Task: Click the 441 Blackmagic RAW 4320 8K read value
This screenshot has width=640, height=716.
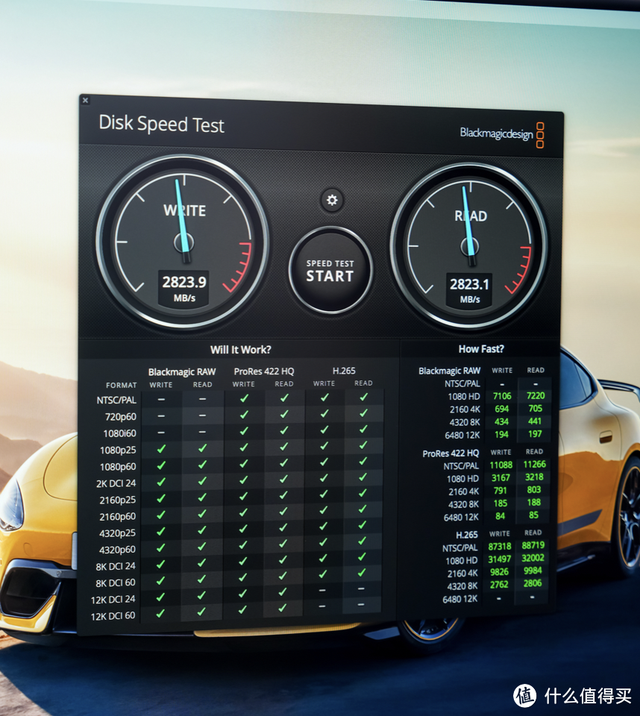Action: pos(535,421)
